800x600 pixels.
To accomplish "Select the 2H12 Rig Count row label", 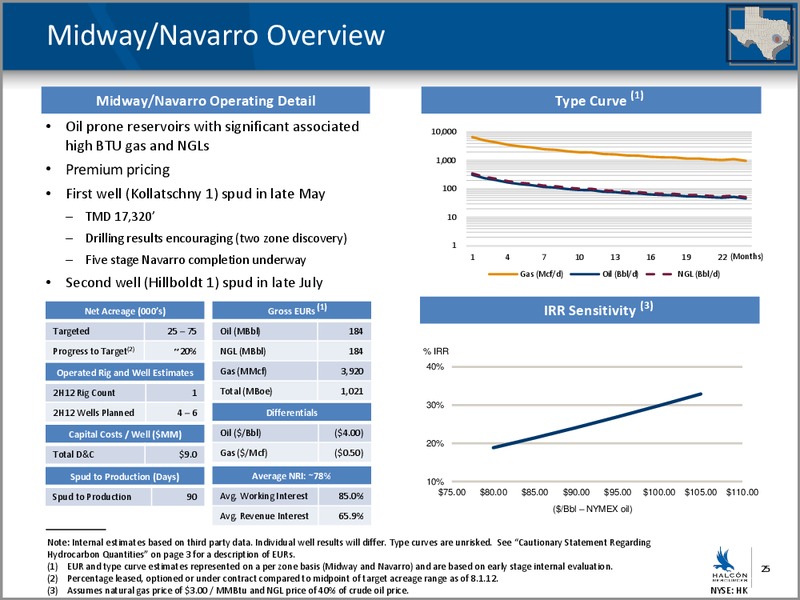I will coord(84,393).
